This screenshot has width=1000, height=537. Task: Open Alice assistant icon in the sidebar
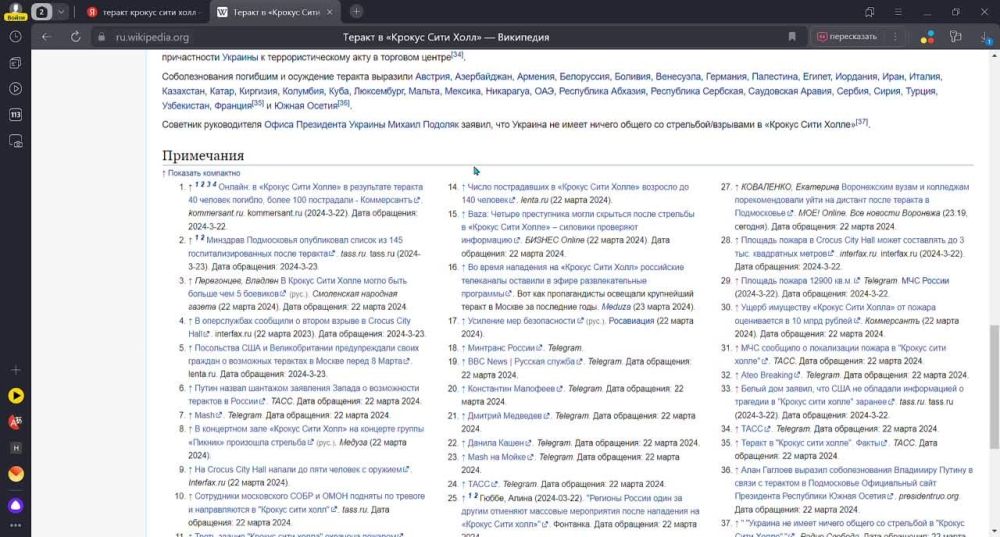click(x=16, y=506)
